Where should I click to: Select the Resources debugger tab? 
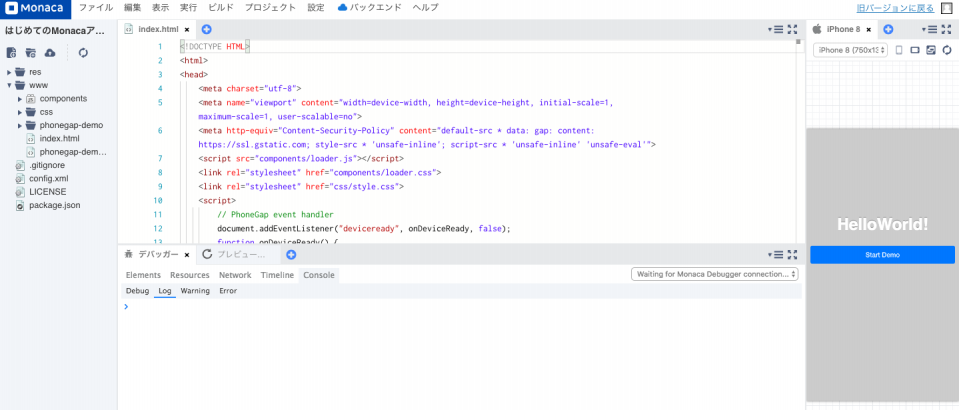(190, 275)
